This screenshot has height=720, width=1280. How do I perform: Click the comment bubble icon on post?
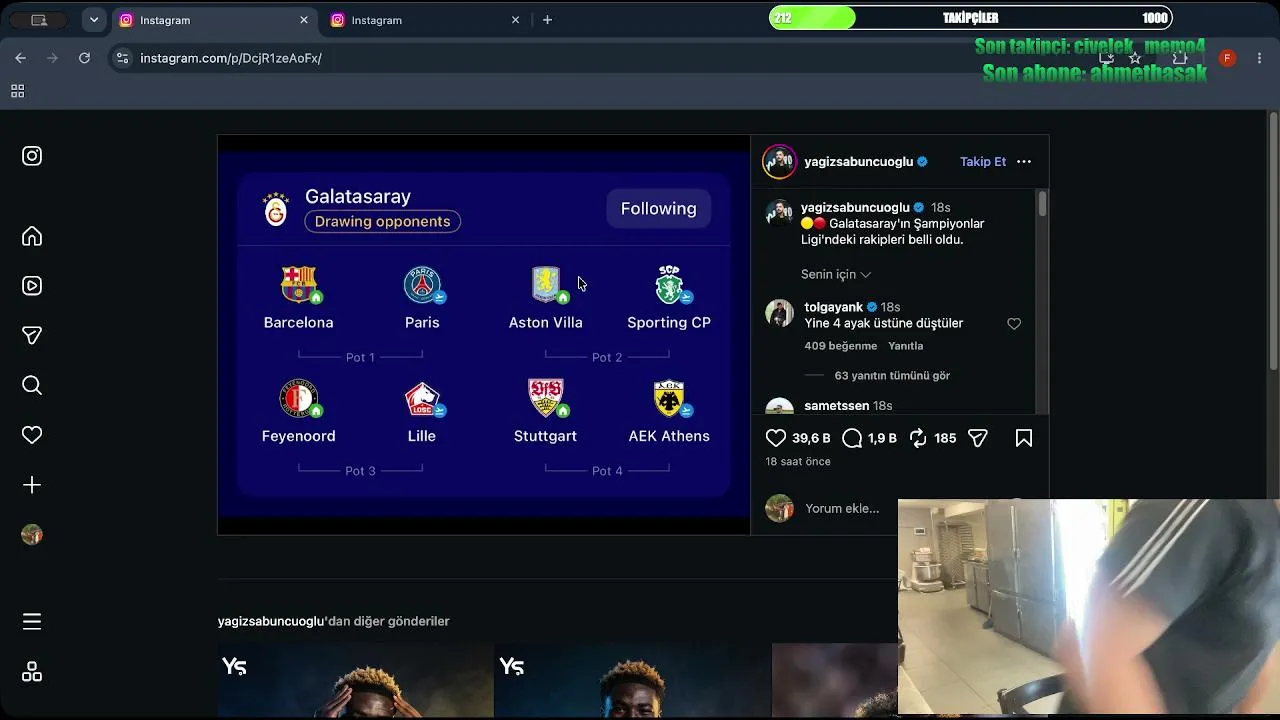(852, 438)
